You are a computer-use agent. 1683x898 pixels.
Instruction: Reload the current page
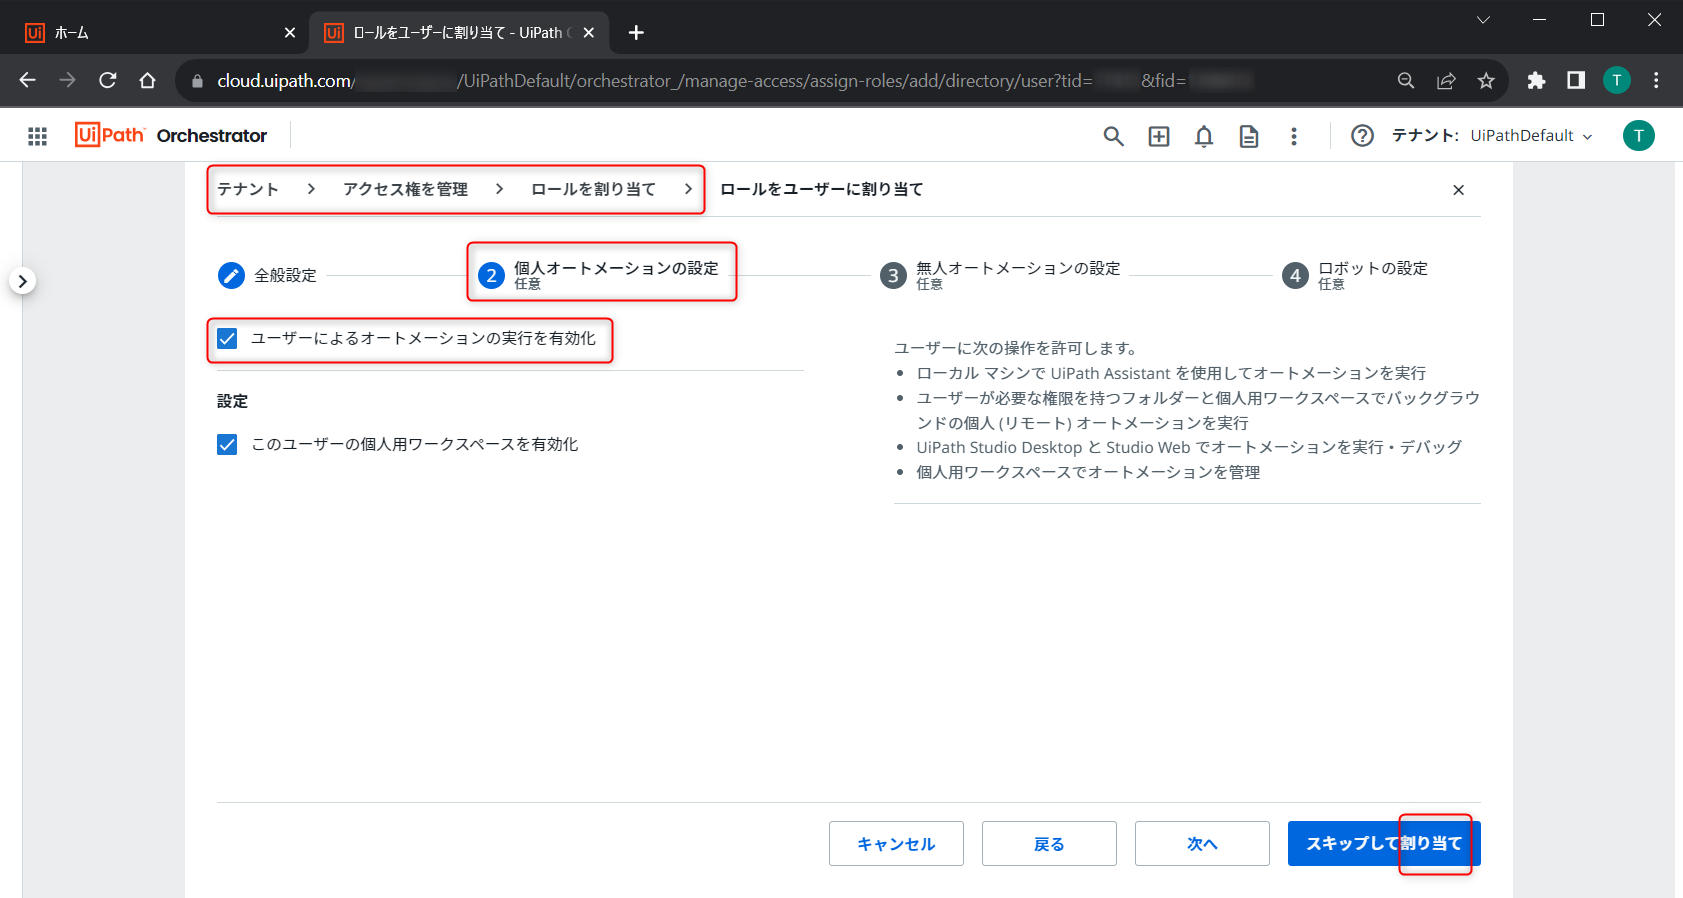(x=108, y=80)
